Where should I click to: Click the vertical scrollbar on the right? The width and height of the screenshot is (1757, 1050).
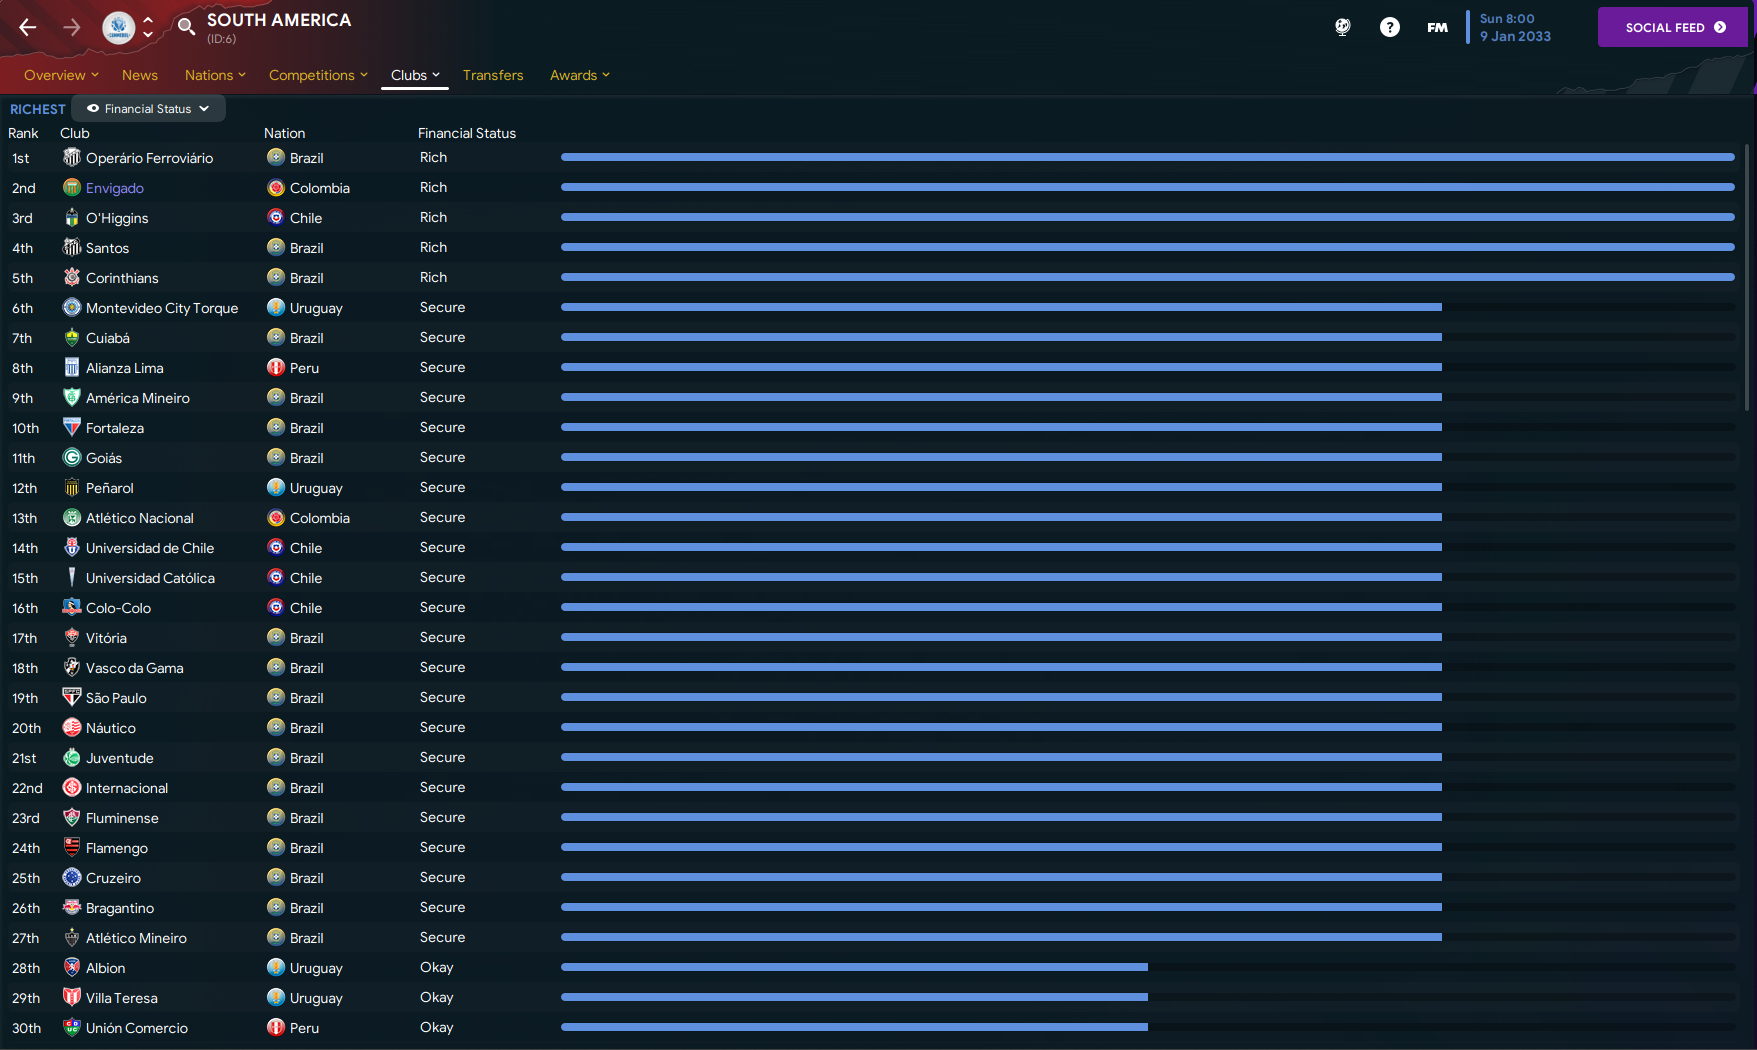[1747, 278]
